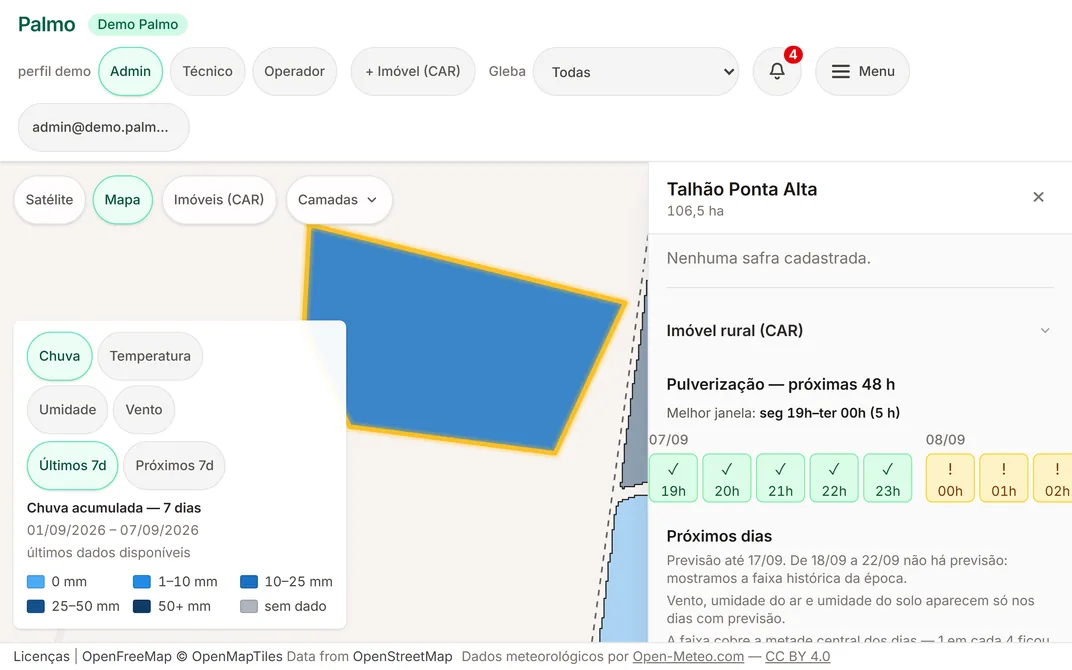The width and height of the screenshot is (1072, 670).
Task: Select the 21h spraying window slot
Action: click(780, 478)
